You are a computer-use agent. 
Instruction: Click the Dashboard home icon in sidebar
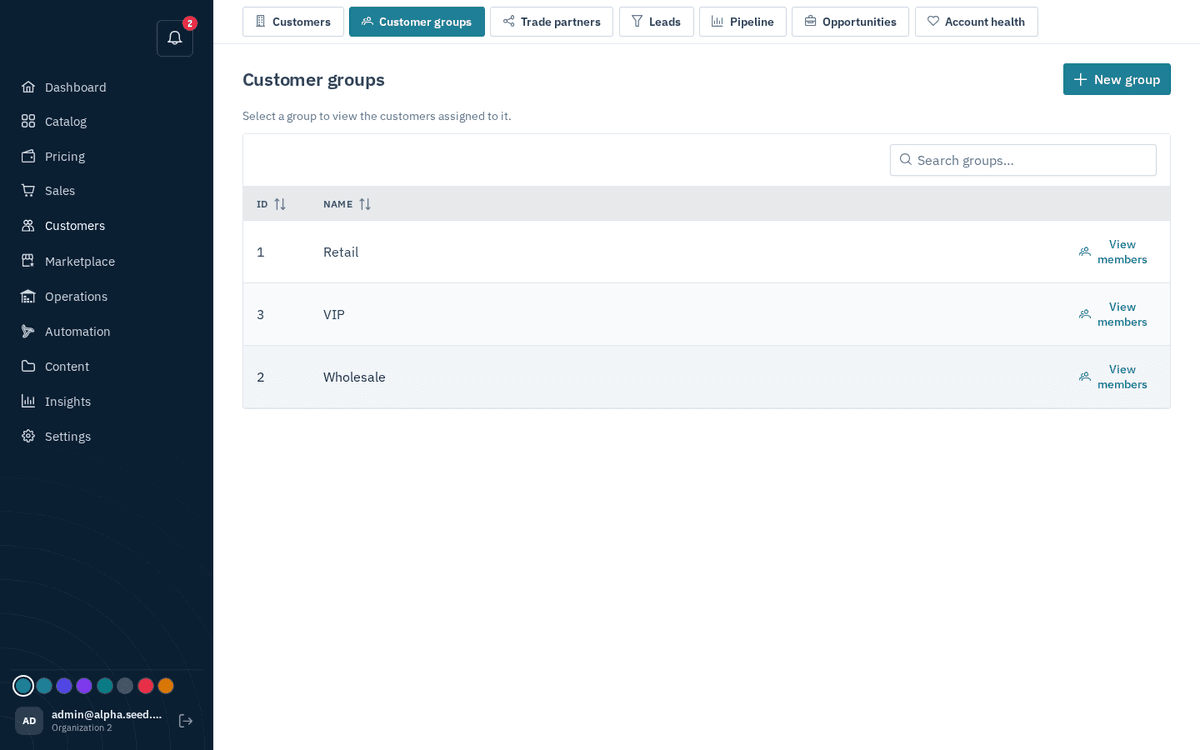coord(28,87)
